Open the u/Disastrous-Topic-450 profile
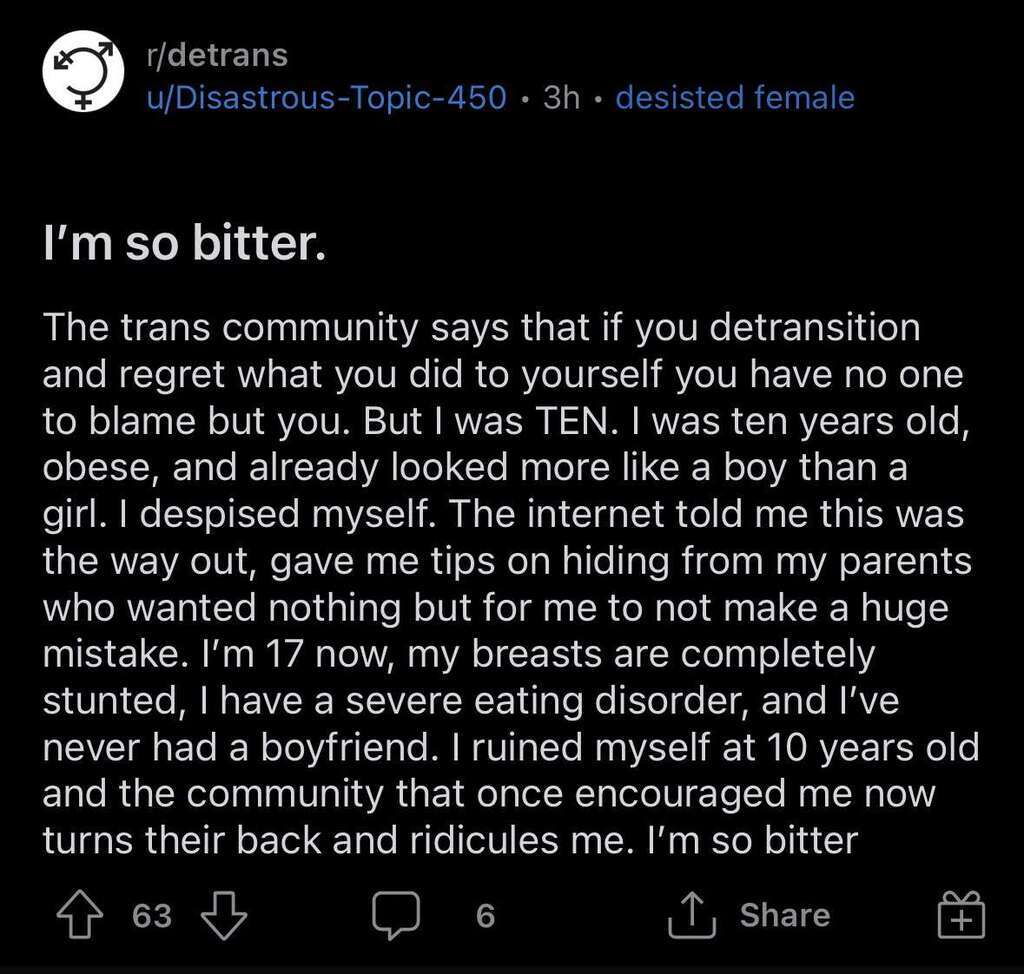 [327, 97]
